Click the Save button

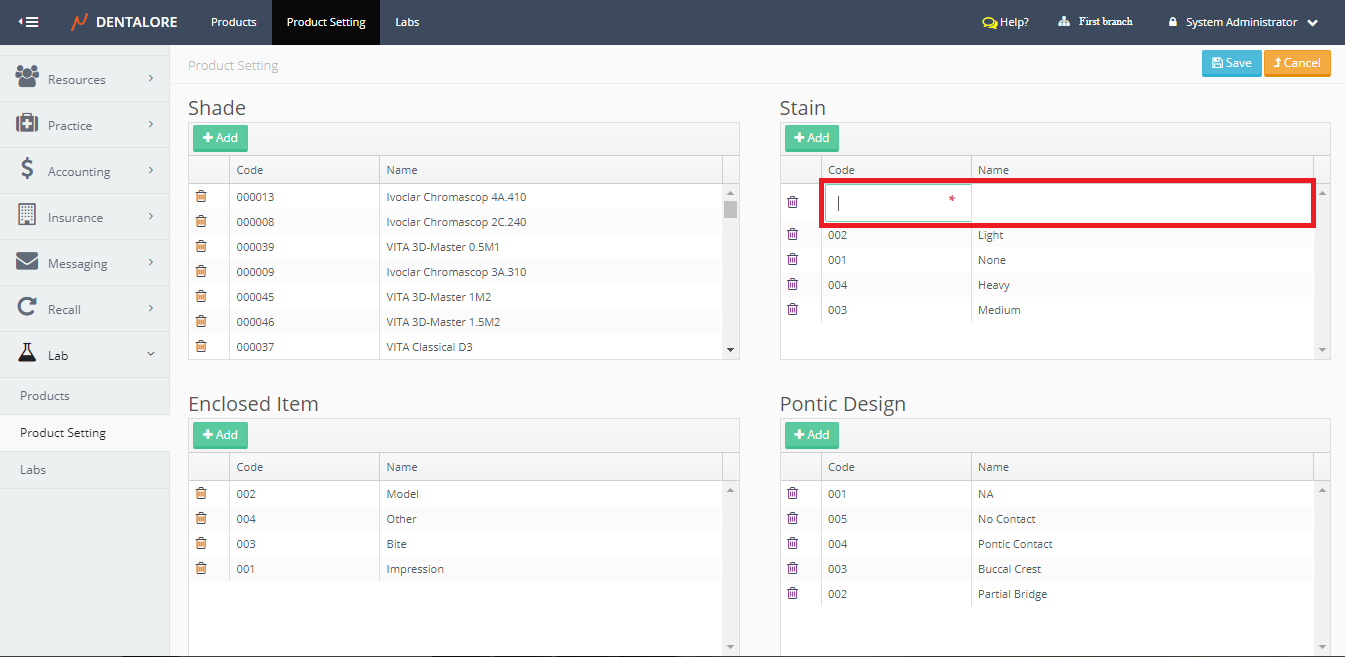[x=1231, y=63]
